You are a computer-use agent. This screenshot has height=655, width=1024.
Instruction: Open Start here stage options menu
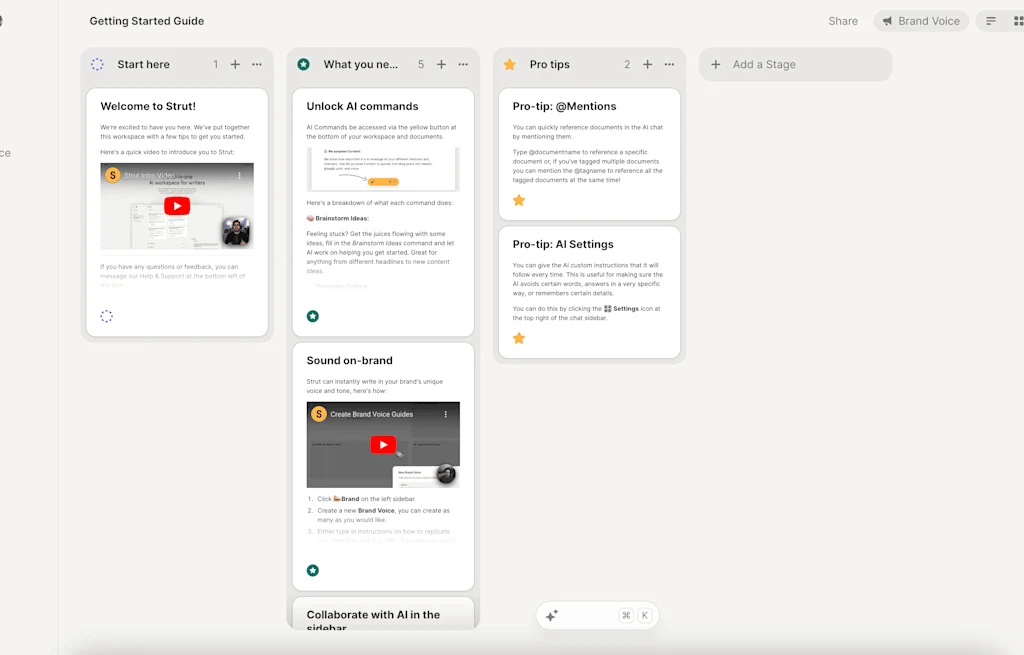tap(257, 64)
